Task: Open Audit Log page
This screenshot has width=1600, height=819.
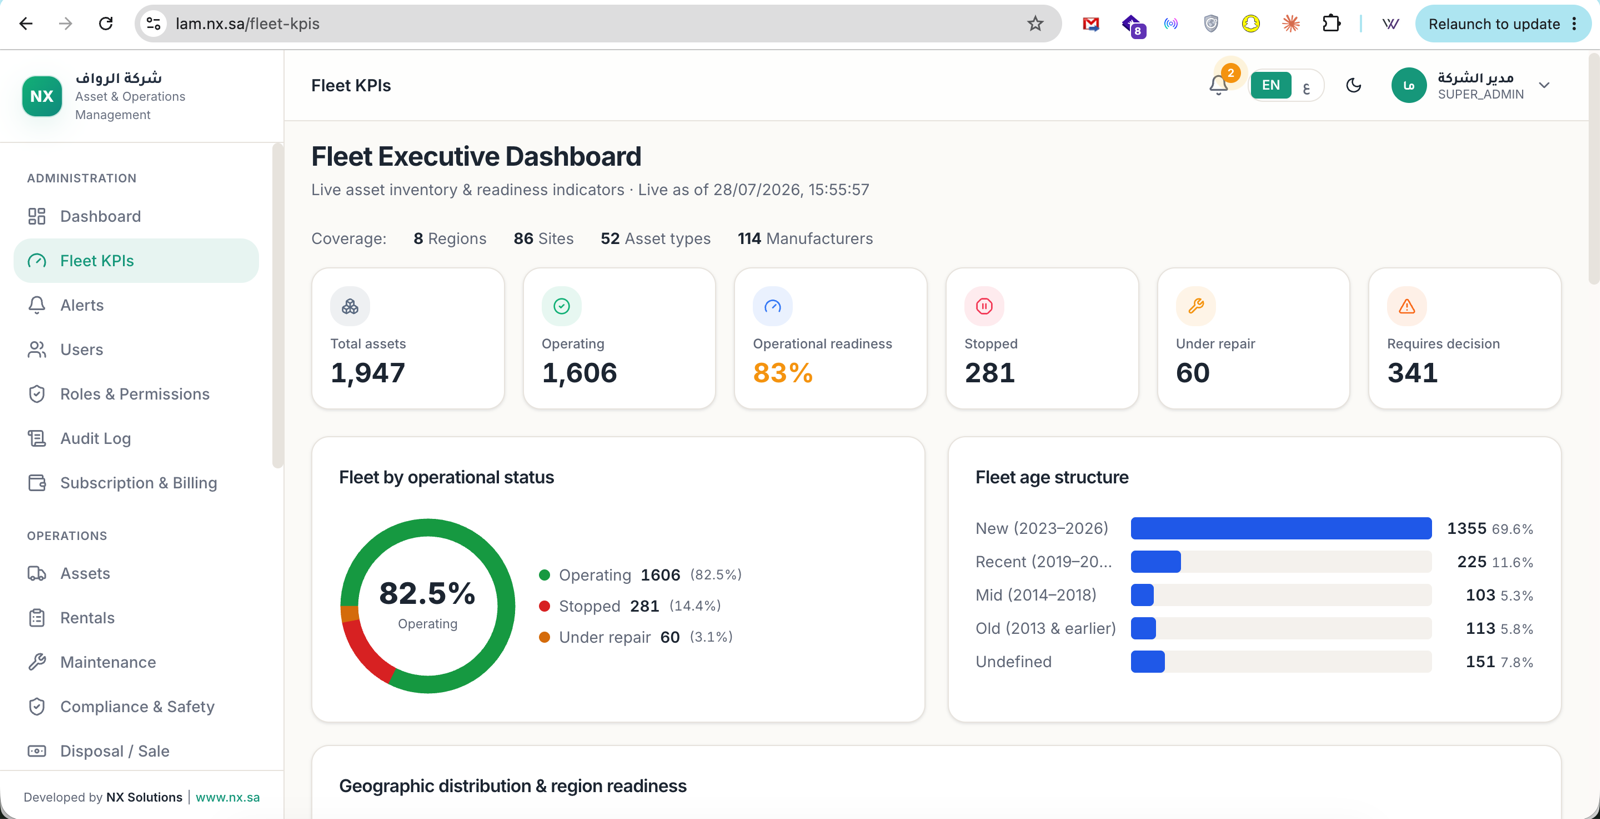Action: [x=136, y=438]
